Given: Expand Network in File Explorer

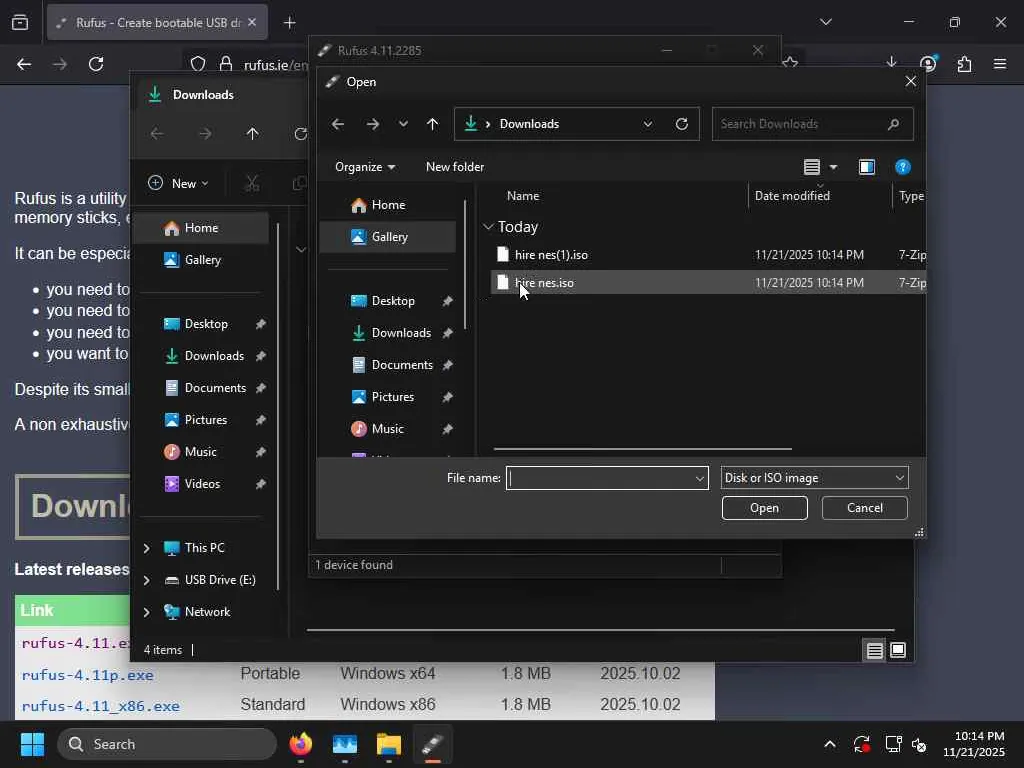Looking at the screenshot, I should tap(146, 612).
